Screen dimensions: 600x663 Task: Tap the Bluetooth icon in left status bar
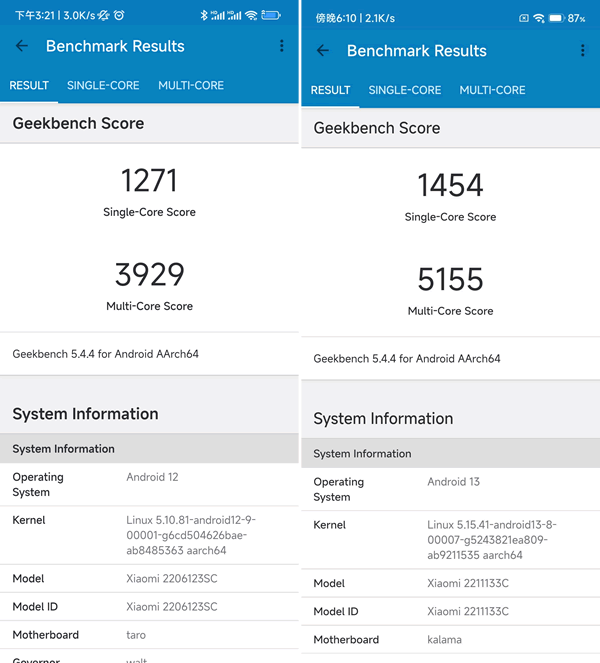[202, 15]
